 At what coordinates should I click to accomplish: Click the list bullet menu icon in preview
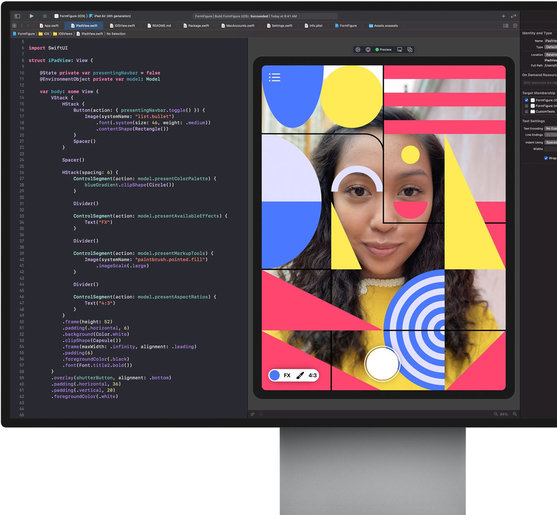click(x=274, y=77)
